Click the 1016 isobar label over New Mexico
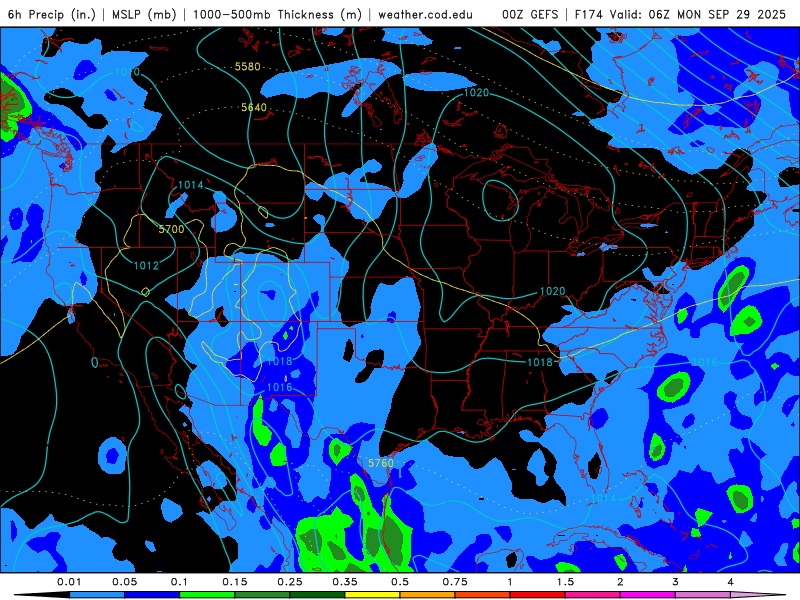 tap(280, 387)
